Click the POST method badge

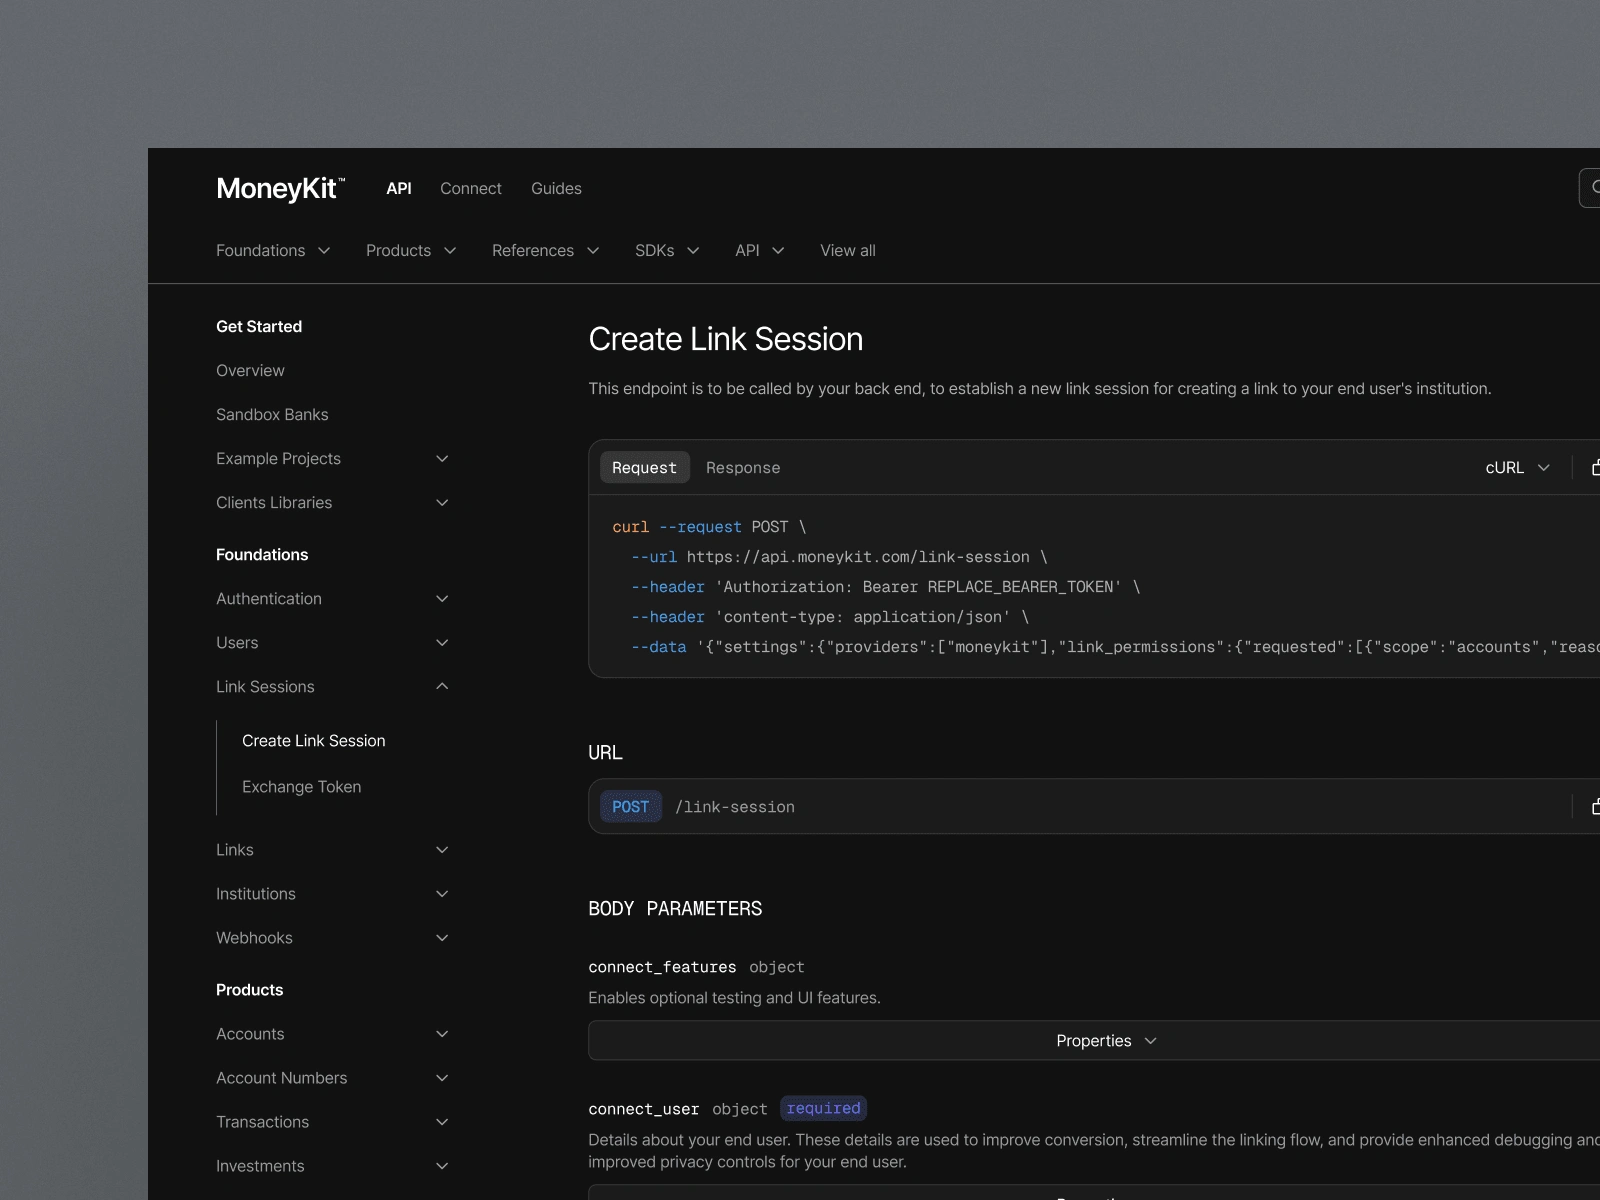click(x=630, y=806)
